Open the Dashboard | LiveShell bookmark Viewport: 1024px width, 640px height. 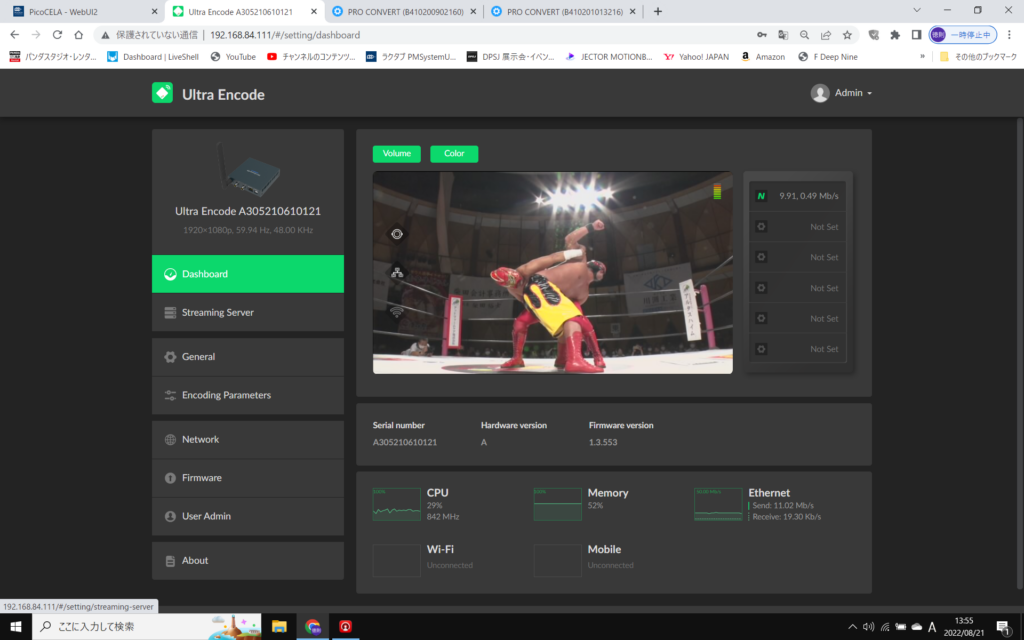153,57
